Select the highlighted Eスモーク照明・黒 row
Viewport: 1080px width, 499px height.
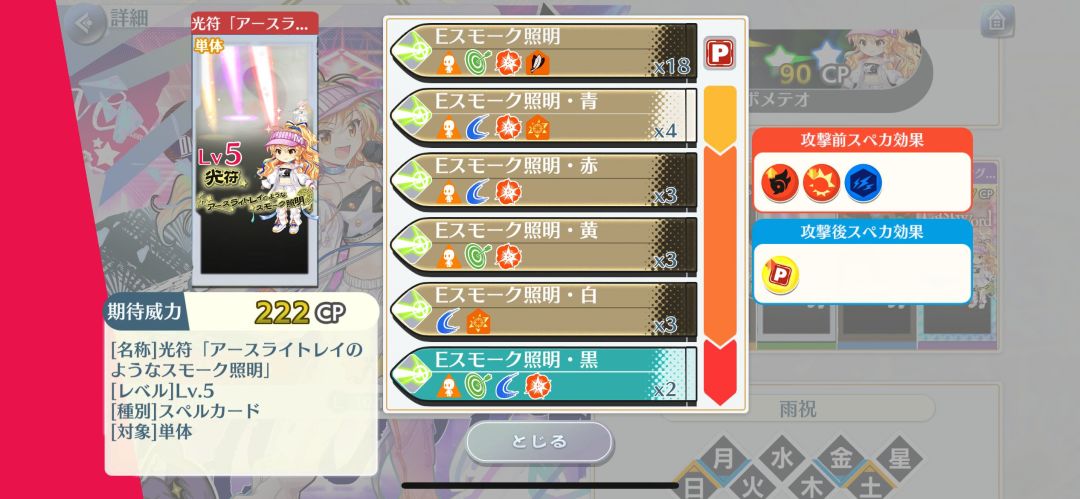click(543, 375)
